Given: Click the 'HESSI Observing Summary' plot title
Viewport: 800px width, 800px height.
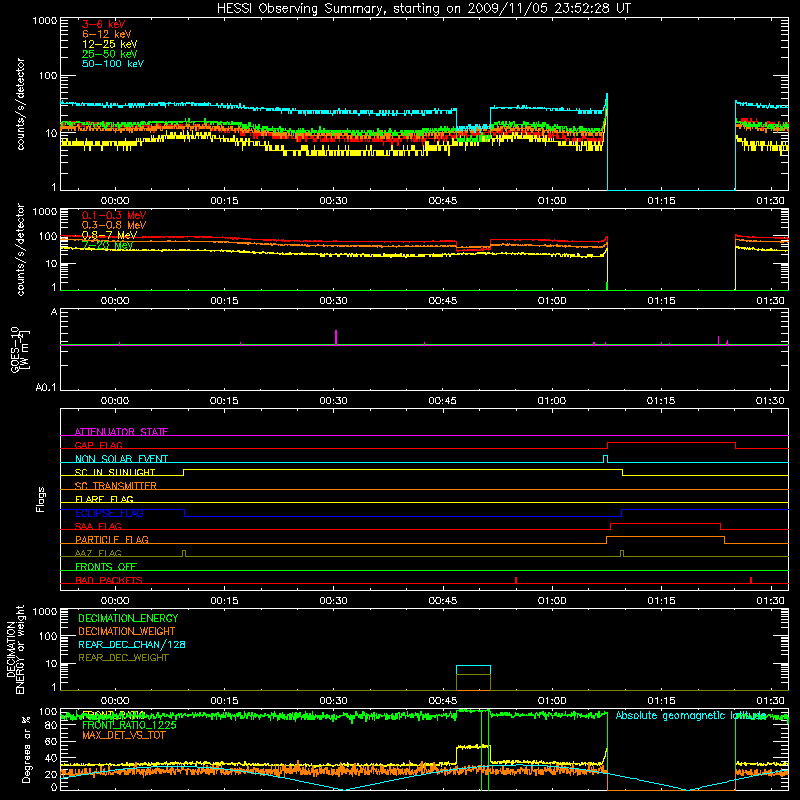Looking at the screenshot, I should [x=423, y=9].
